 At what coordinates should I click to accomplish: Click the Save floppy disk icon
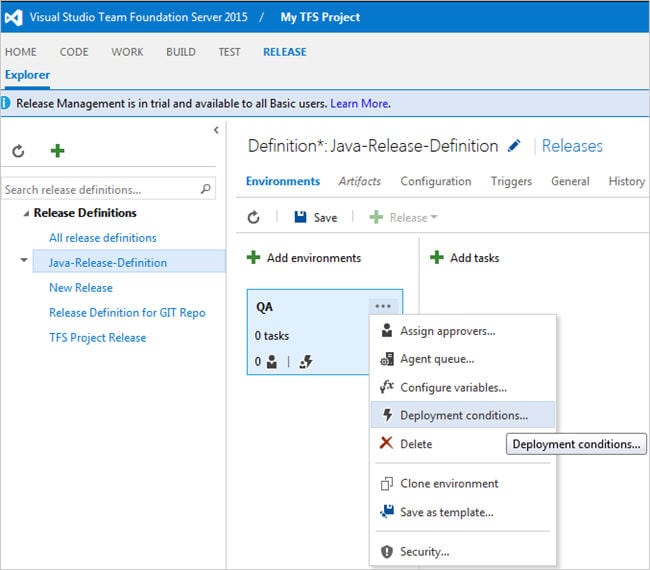pos(300,217)
